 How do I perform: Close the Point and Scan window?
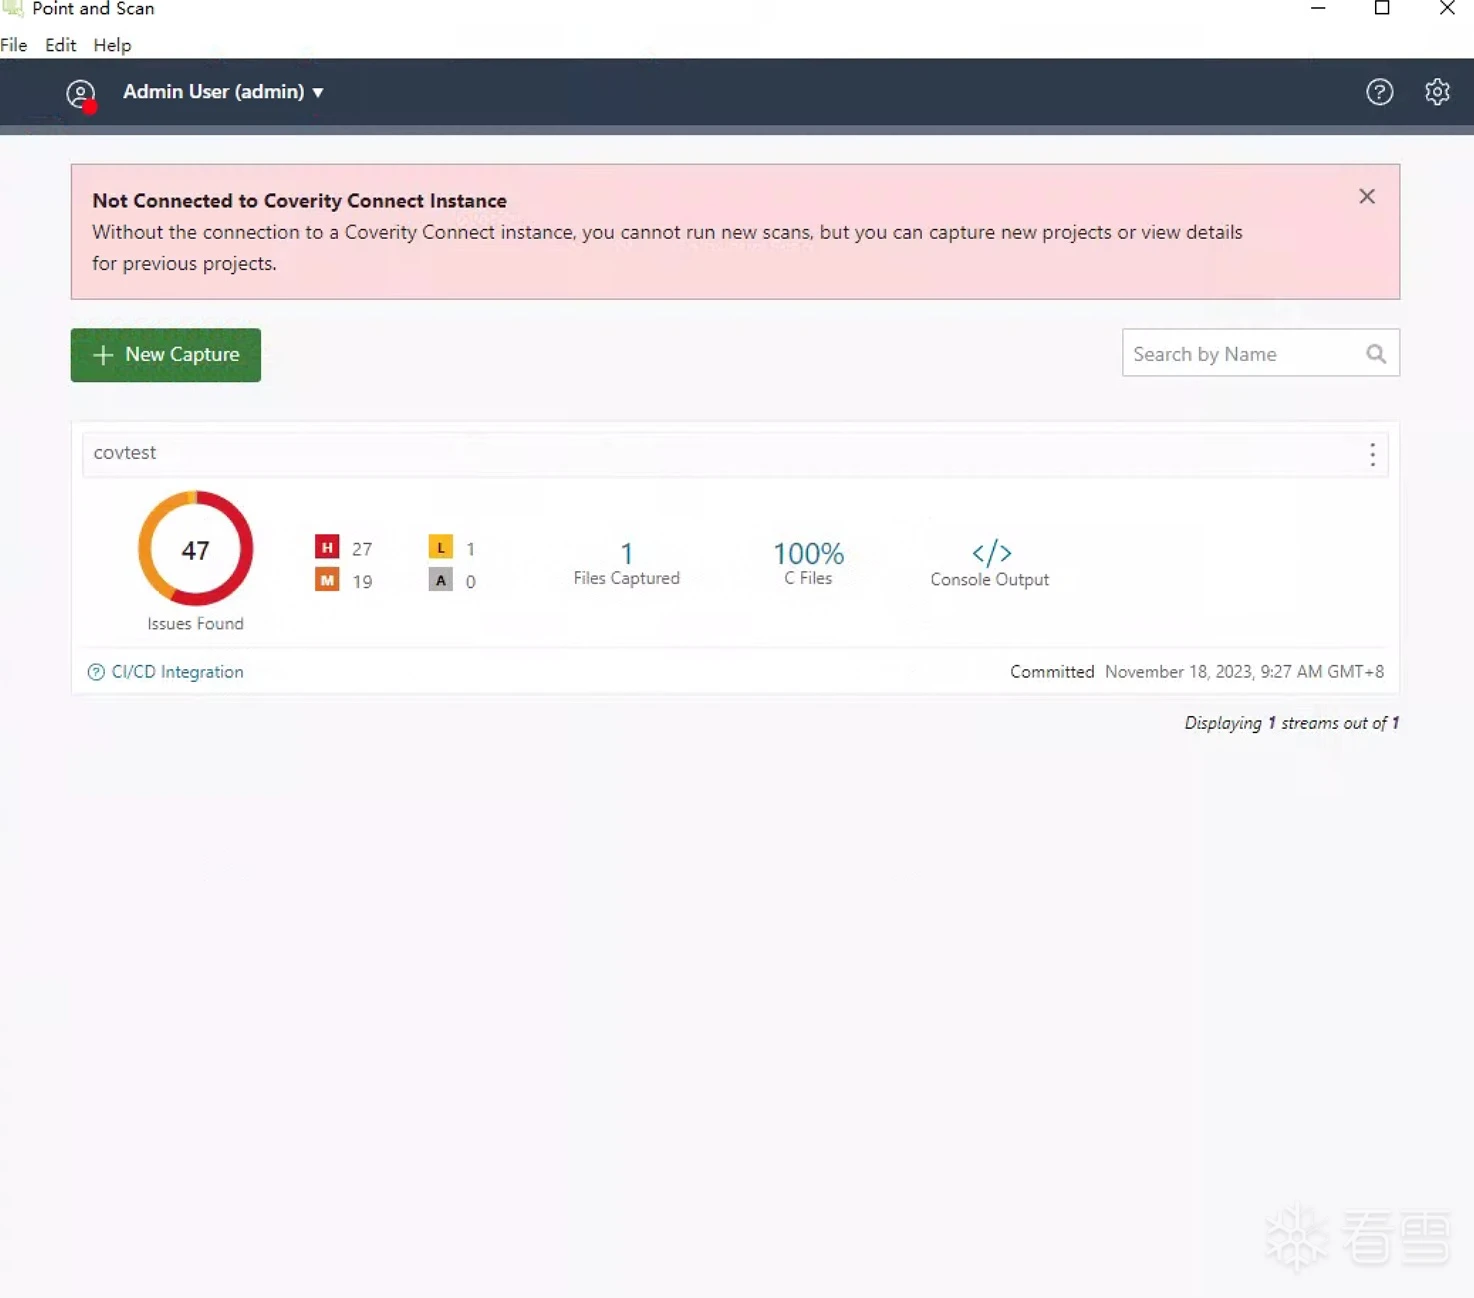[1447, 8]
